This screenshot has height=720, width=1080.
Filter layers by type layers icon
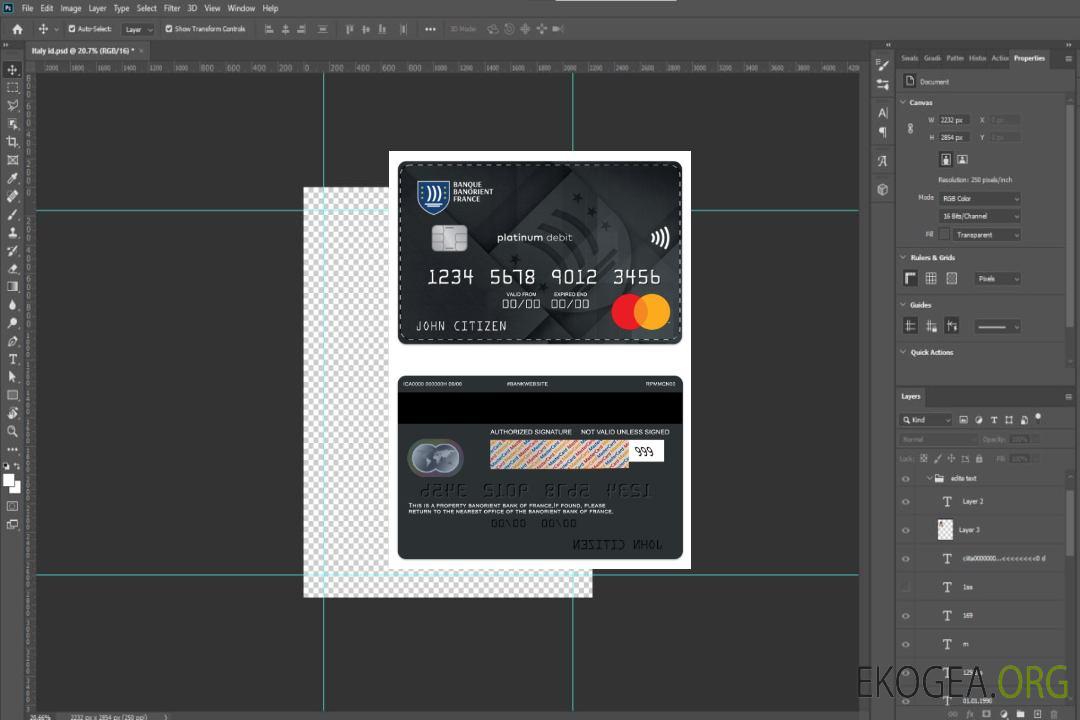994,420
